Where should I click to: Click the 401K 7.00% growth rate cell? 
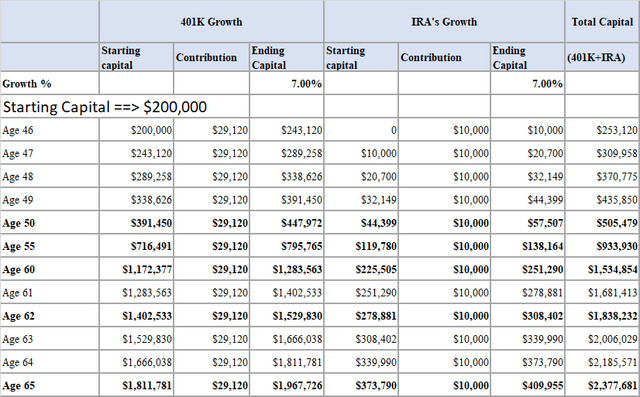click(286, 84)
